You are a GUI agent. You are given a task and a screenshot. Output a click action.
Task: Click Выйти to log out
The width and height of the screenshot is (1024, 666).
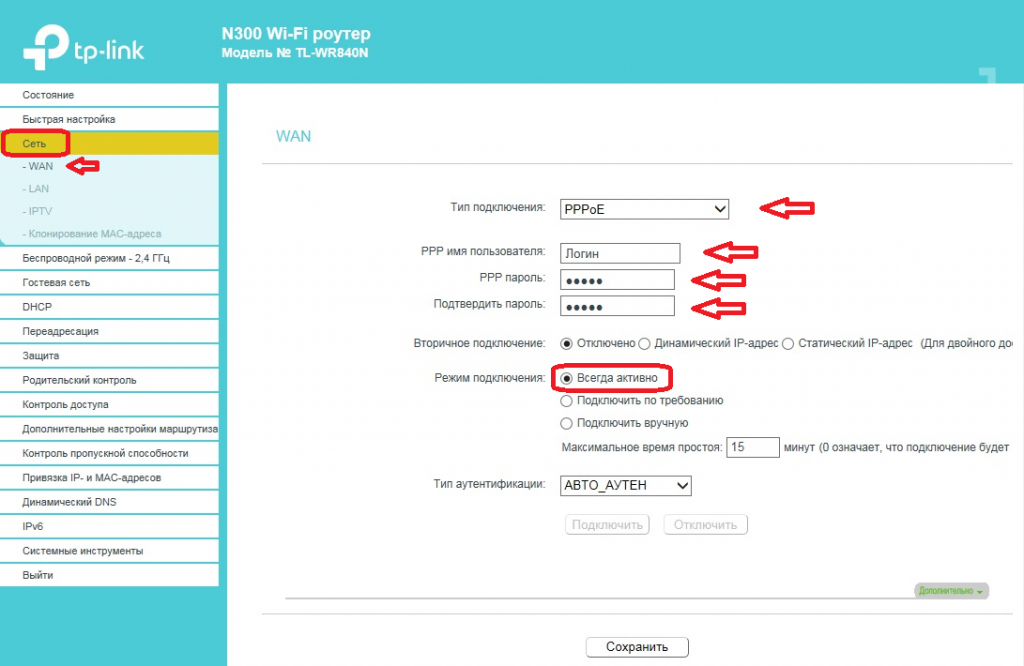point(109,575)
